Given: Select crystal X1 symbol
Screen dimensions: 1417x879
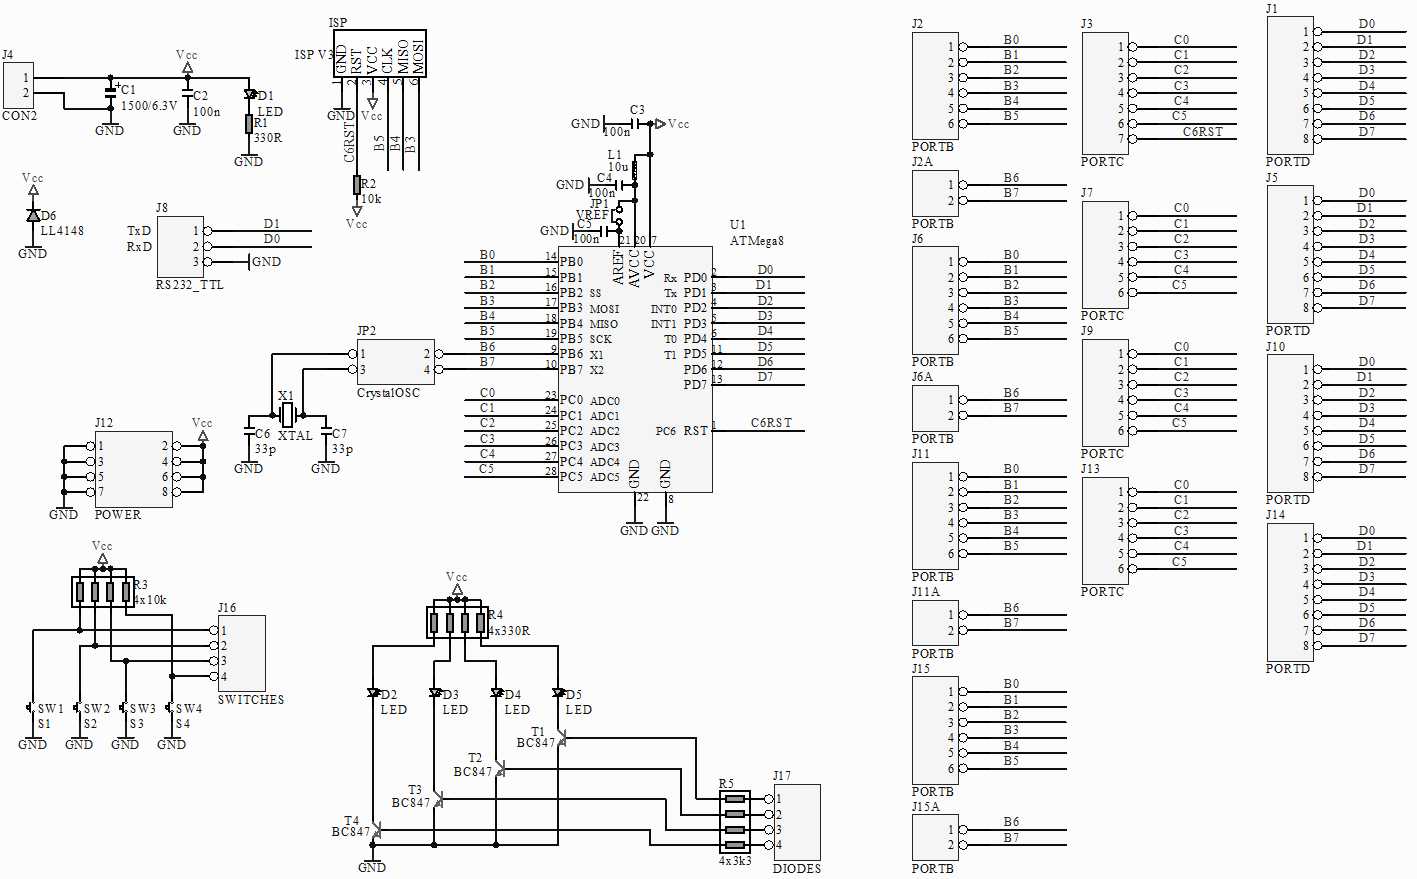Looking at the screenshot, I should click(x=287, y=416).
